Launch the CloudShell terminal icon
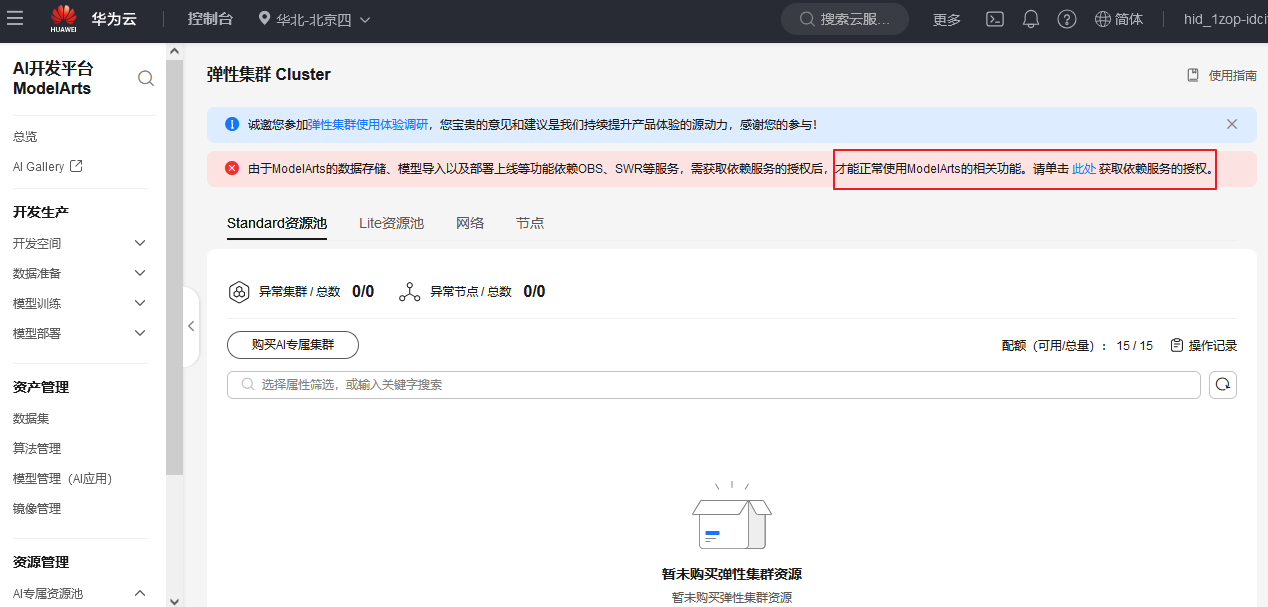Image resolution: width=1268 pixels, height=607 pixels. [995, 19]
